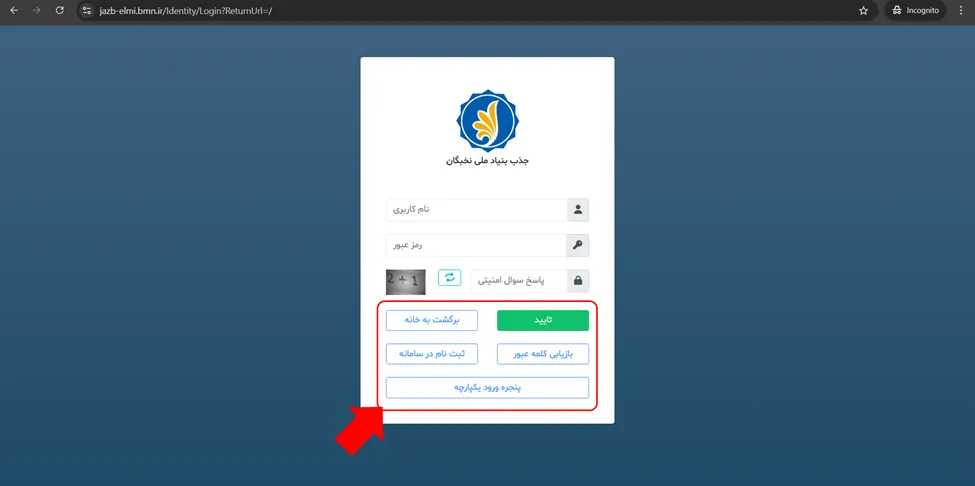
Task: Click the پاسخ سوال امنیتی answer field
Action: (519, 281)
